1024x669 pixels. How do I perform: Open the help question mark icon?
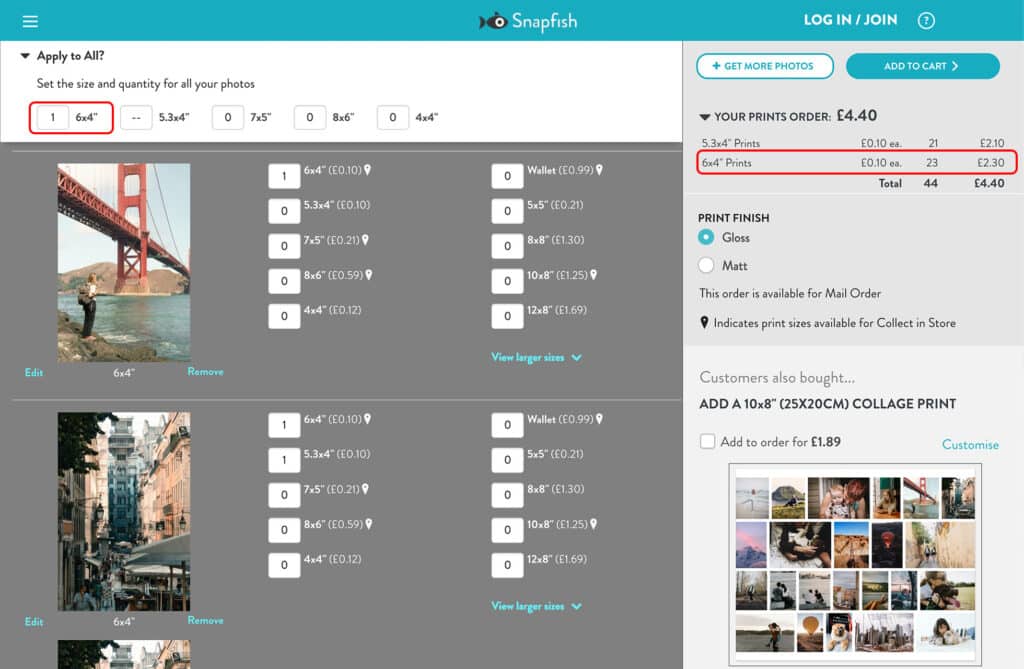point(926,21)
